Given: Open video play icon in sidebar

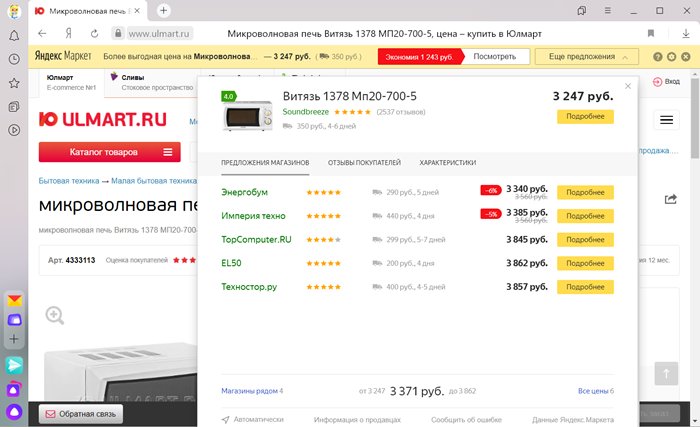Looking at the screenshot, I should click(14, 130).
